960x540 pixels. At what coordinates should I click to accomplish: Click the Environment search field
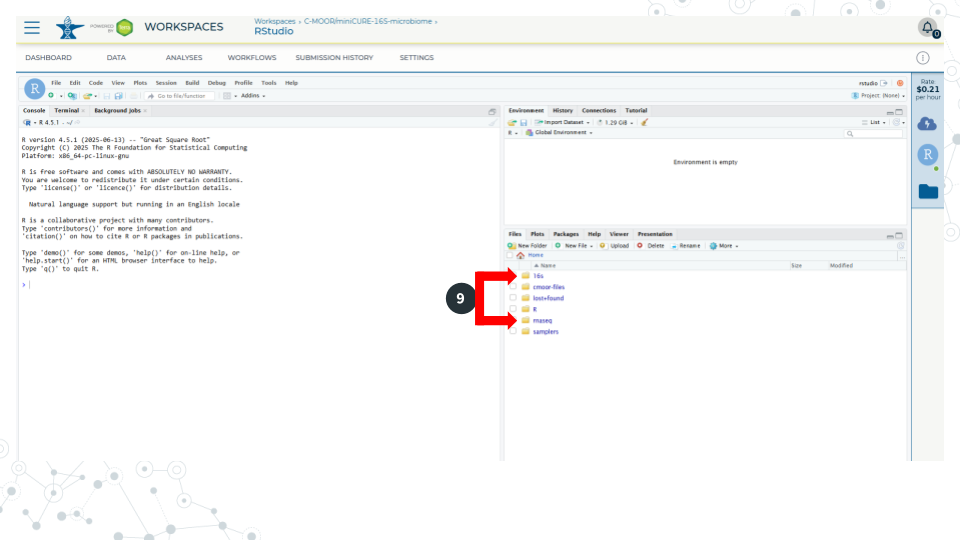tap(874, 133)
